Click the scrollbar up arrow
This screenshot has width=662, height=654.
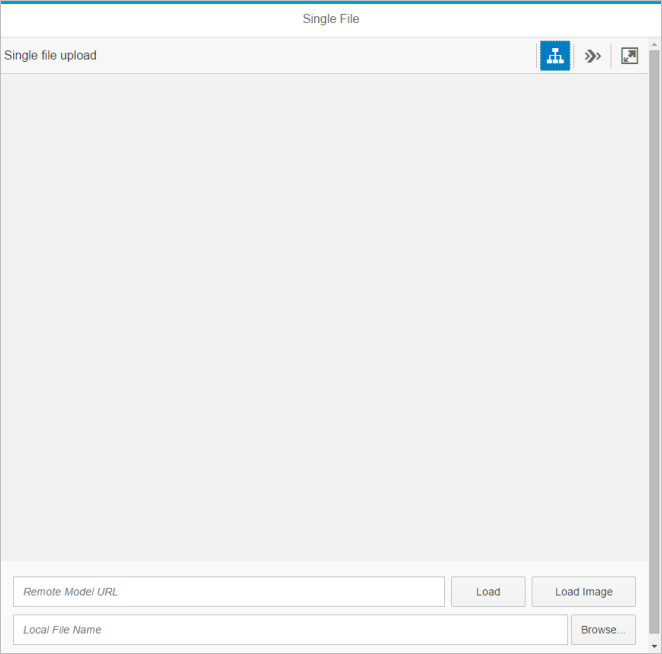[655, 44]
